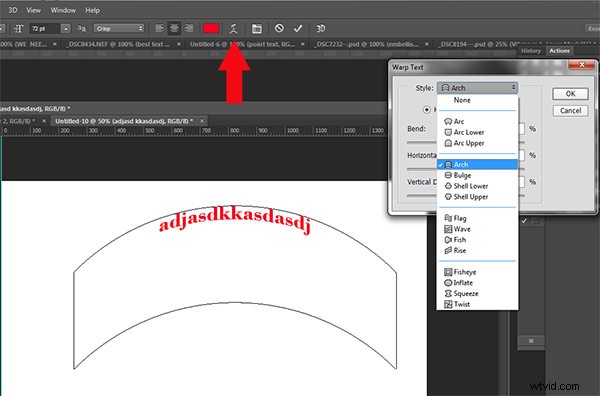Select right align text icon
The width and height of the screenshot is (600, 396).
pyautogui.click(x=189, y=28)
